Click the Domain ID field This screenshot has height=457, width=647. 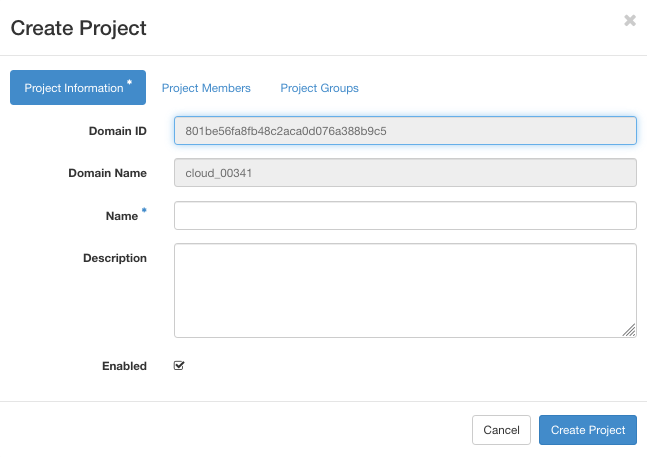click(405, 131)
